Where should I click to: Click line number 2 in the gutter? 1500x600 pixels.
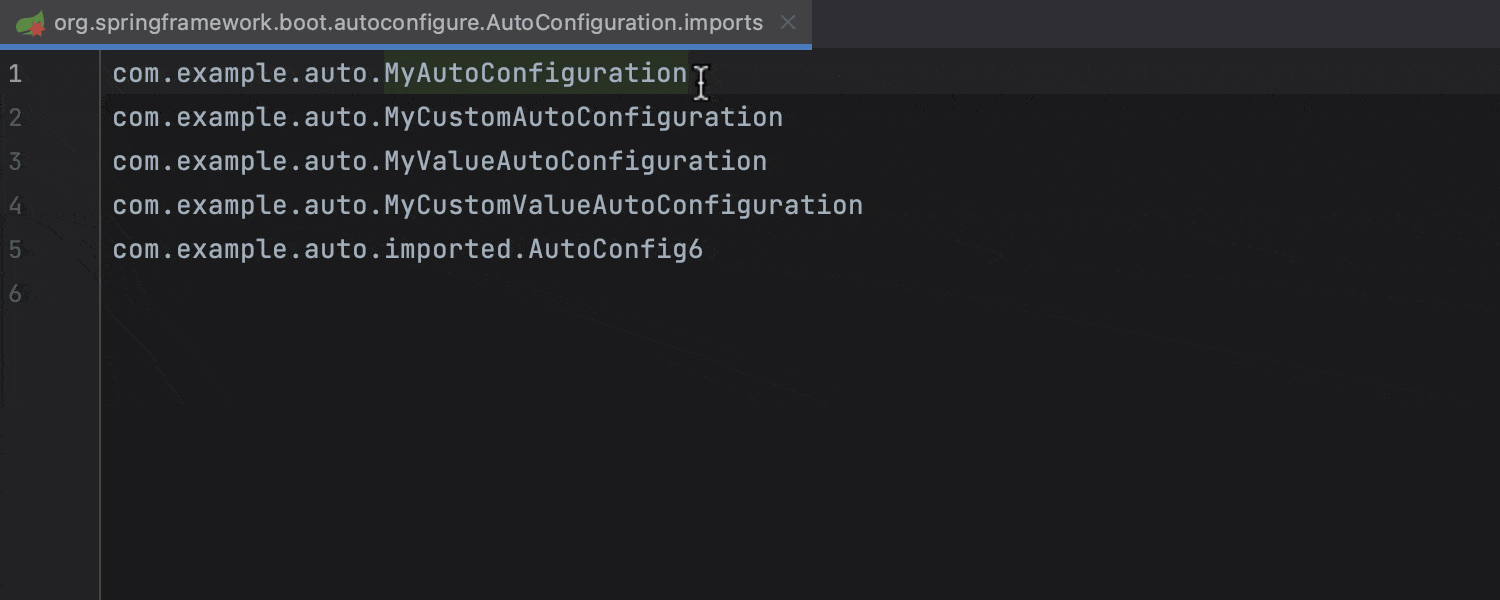[x=14, y=117]
